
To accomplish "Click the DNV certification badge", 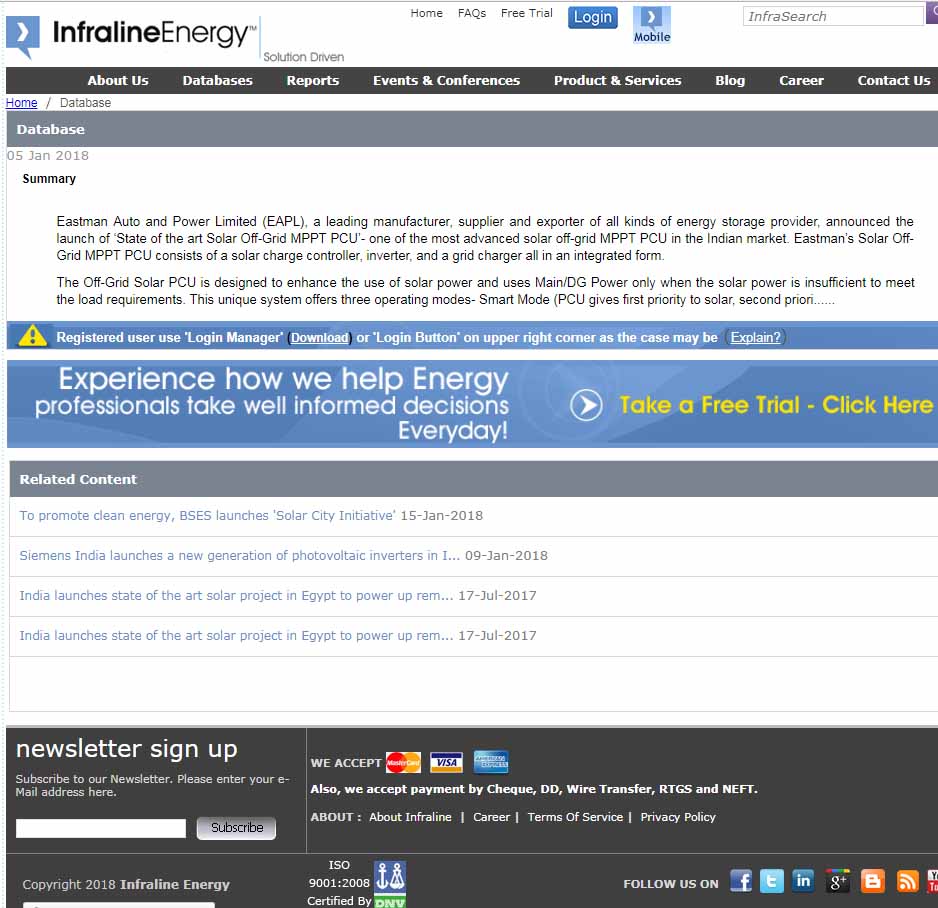I will point(390,884).
